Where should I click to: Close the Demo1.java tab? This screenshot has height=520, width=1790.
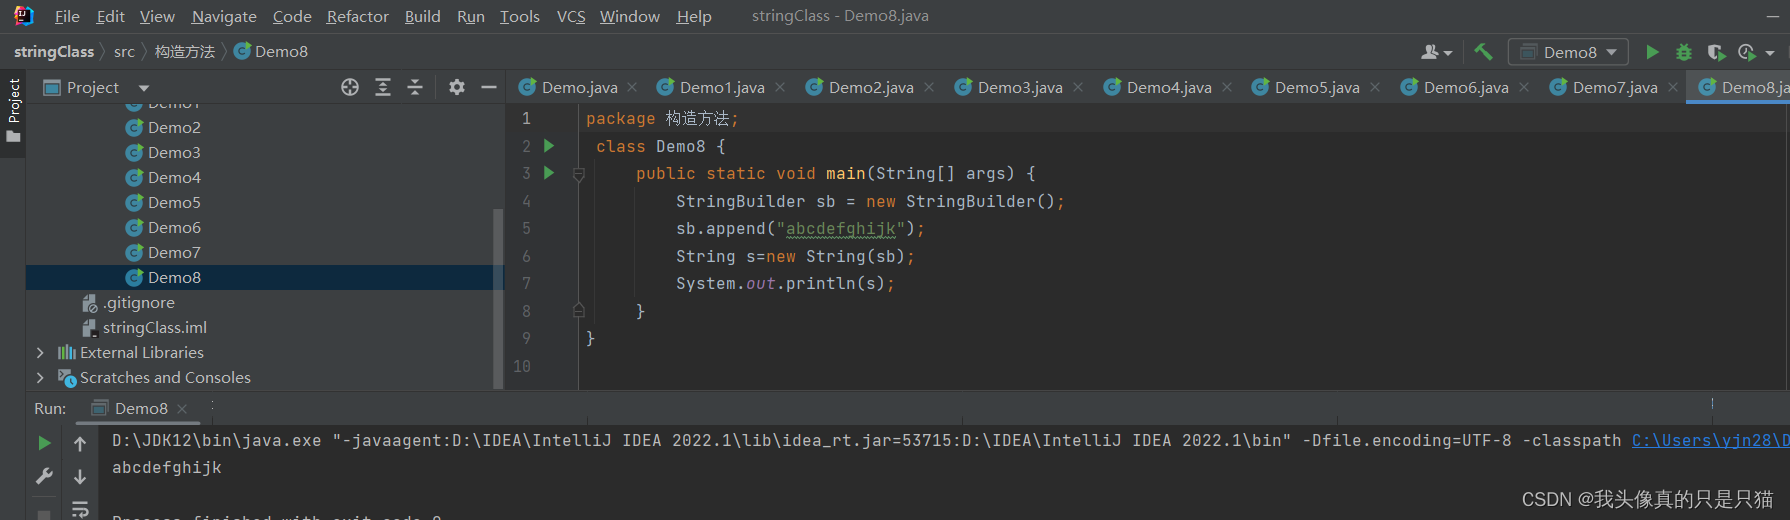click(x=780, y=88)
